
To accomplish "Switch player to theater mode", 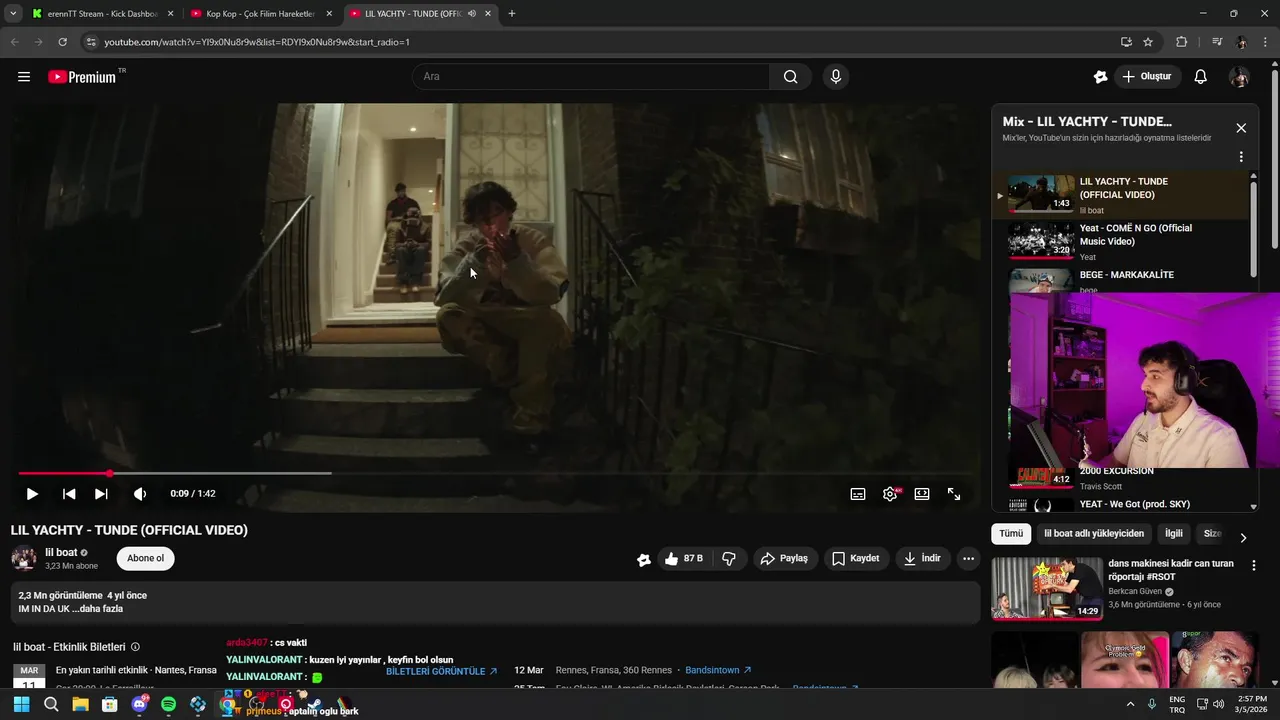I will 922,494.
